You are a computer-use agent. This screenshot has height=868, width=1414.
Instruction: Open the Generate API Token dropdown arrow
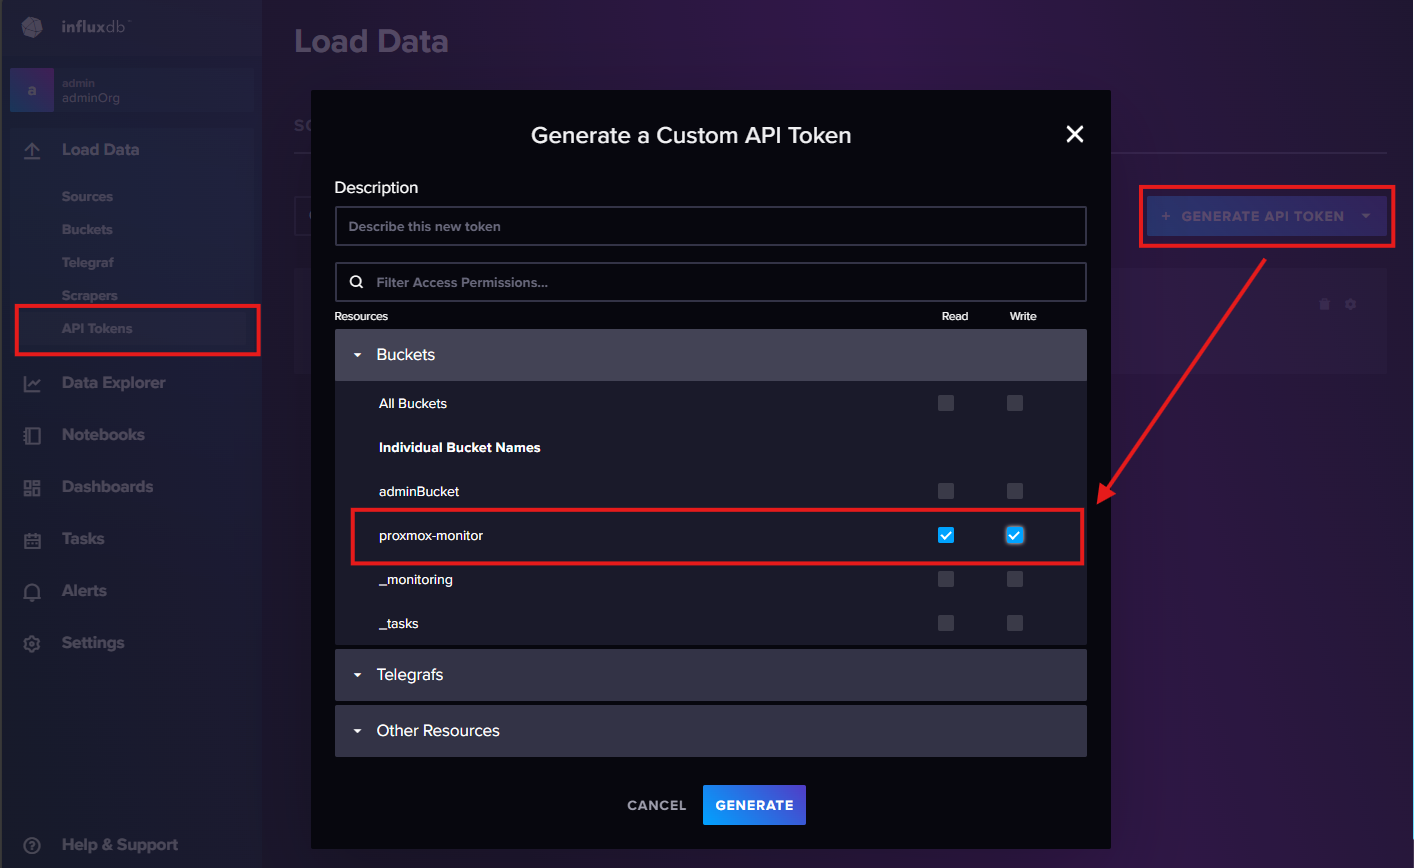pyautogui.click(x=1366, y=216)
